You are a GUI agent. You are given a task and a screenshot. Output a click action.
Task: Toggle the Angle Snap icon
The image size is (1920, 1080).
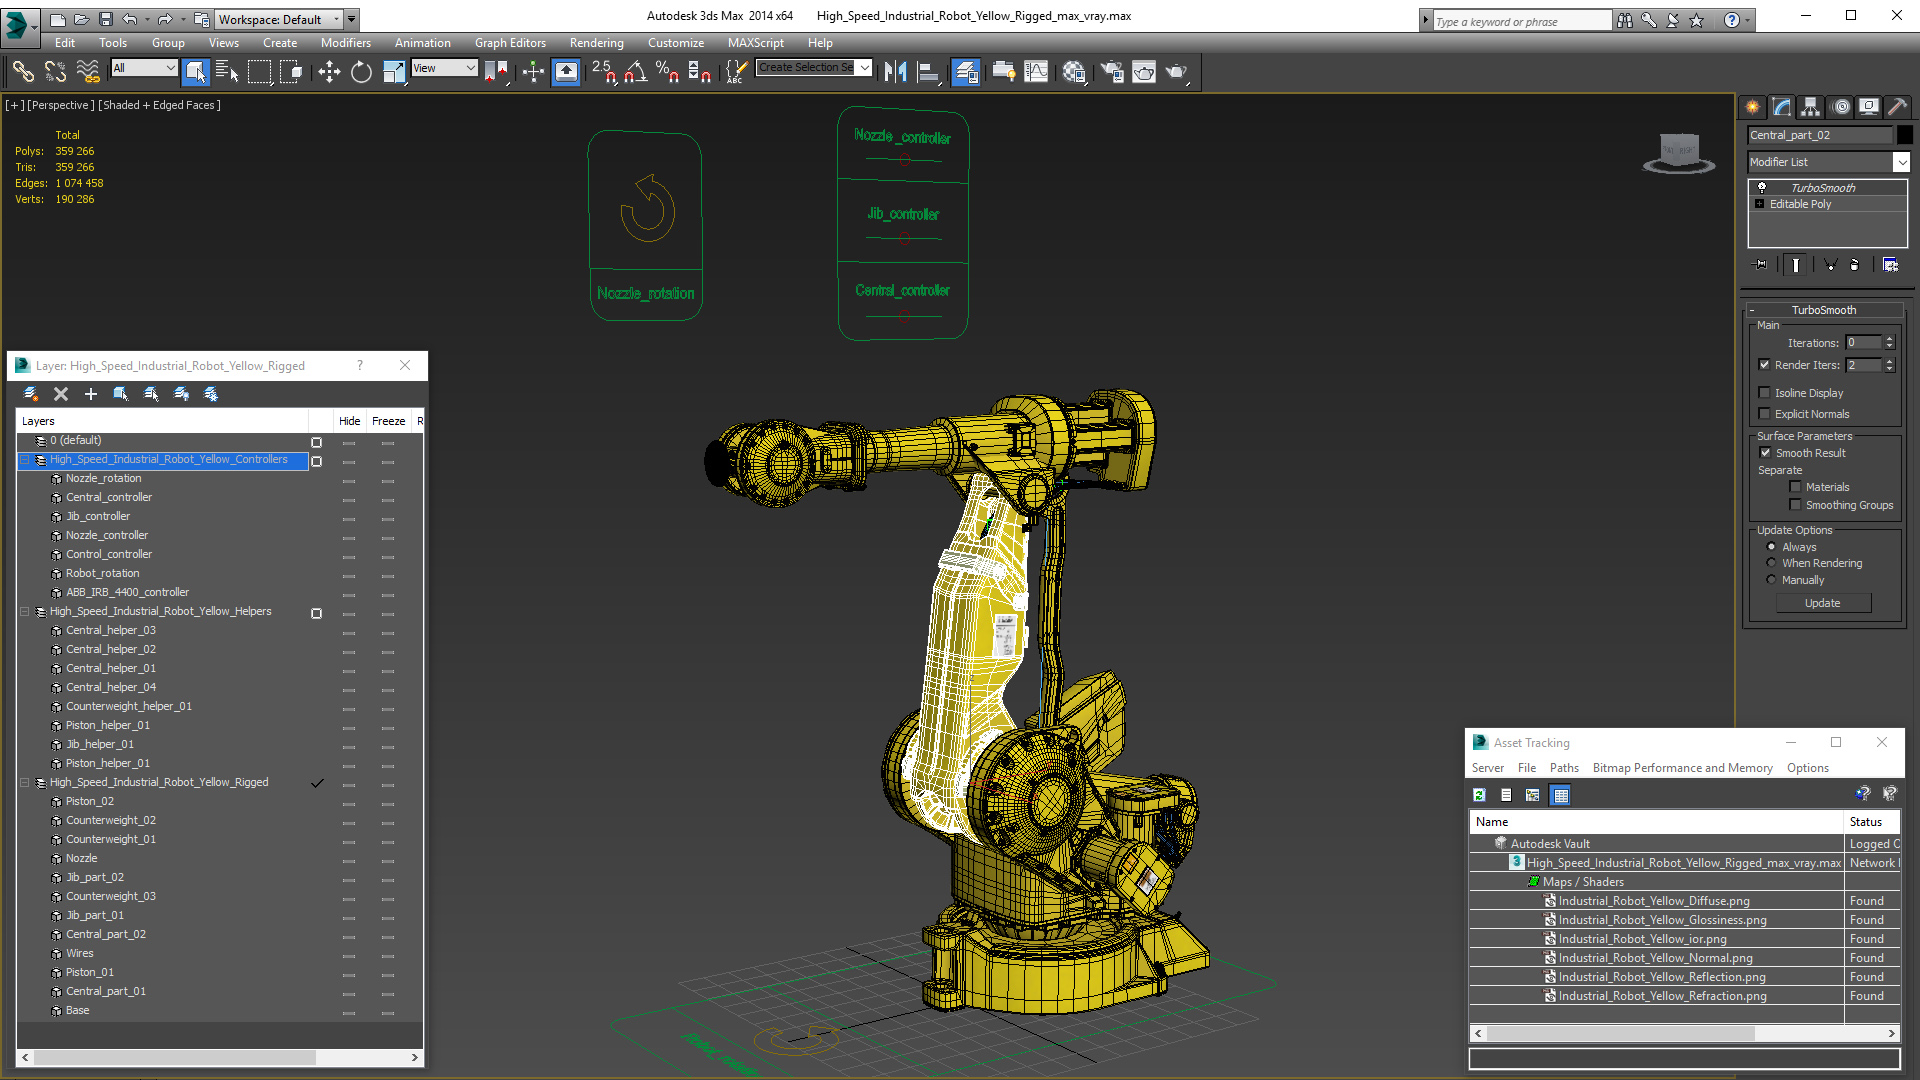point(636,71)
